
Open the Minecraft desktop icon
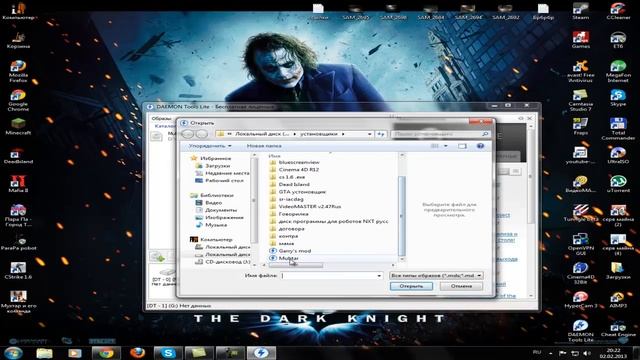[x=18, y=127]
